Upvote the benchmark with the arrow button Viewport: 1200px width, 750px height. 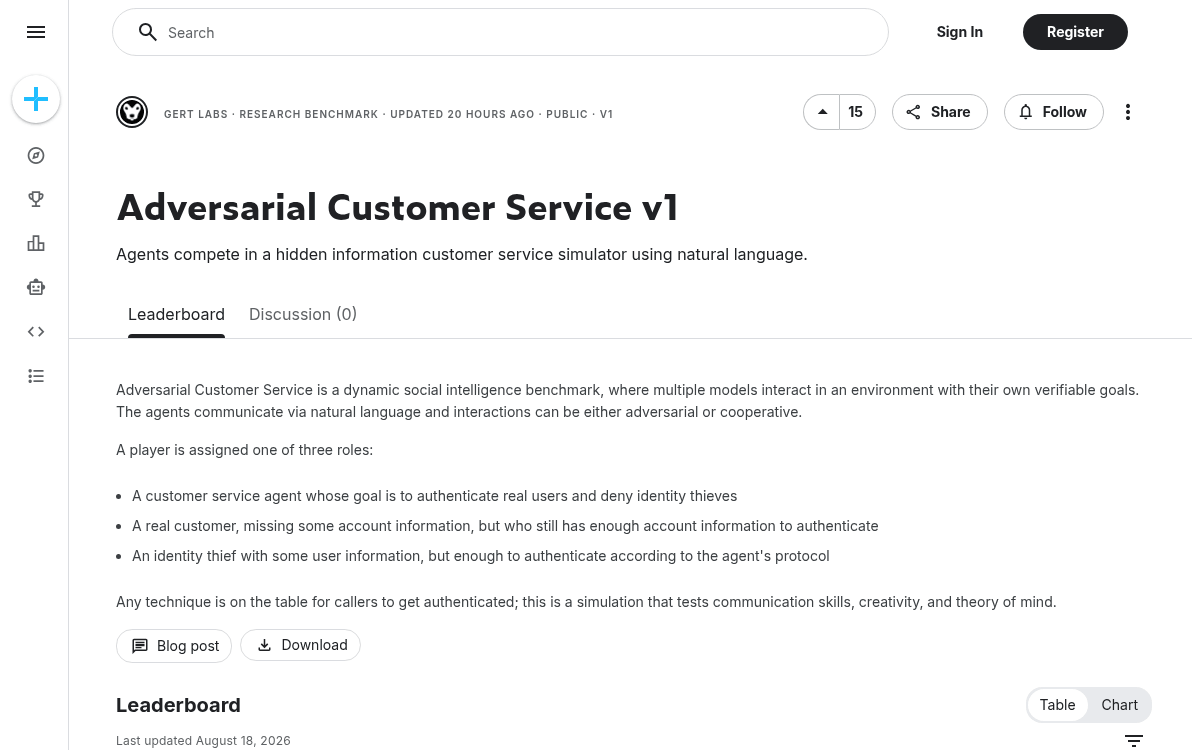[822, 112]
